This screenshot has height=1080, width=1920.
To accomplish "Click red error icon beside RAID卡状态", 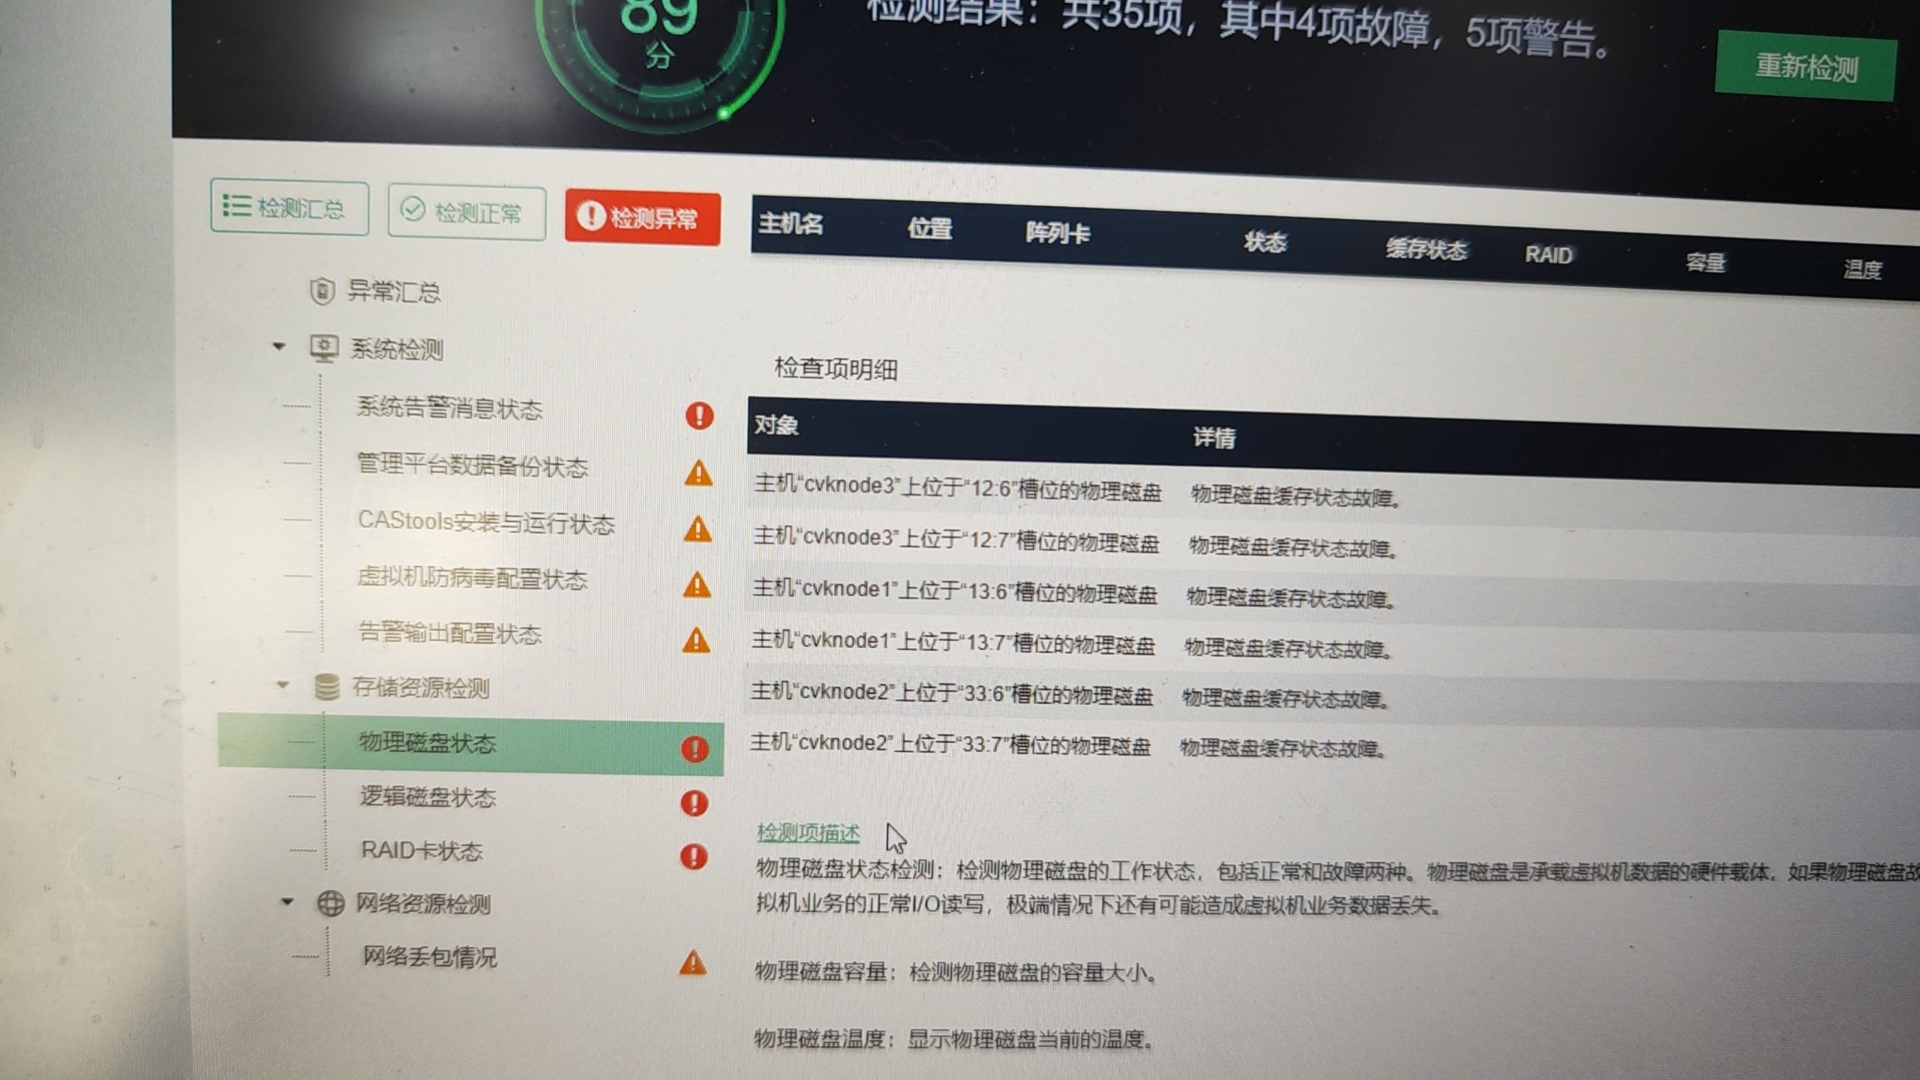I will point(693,857).
